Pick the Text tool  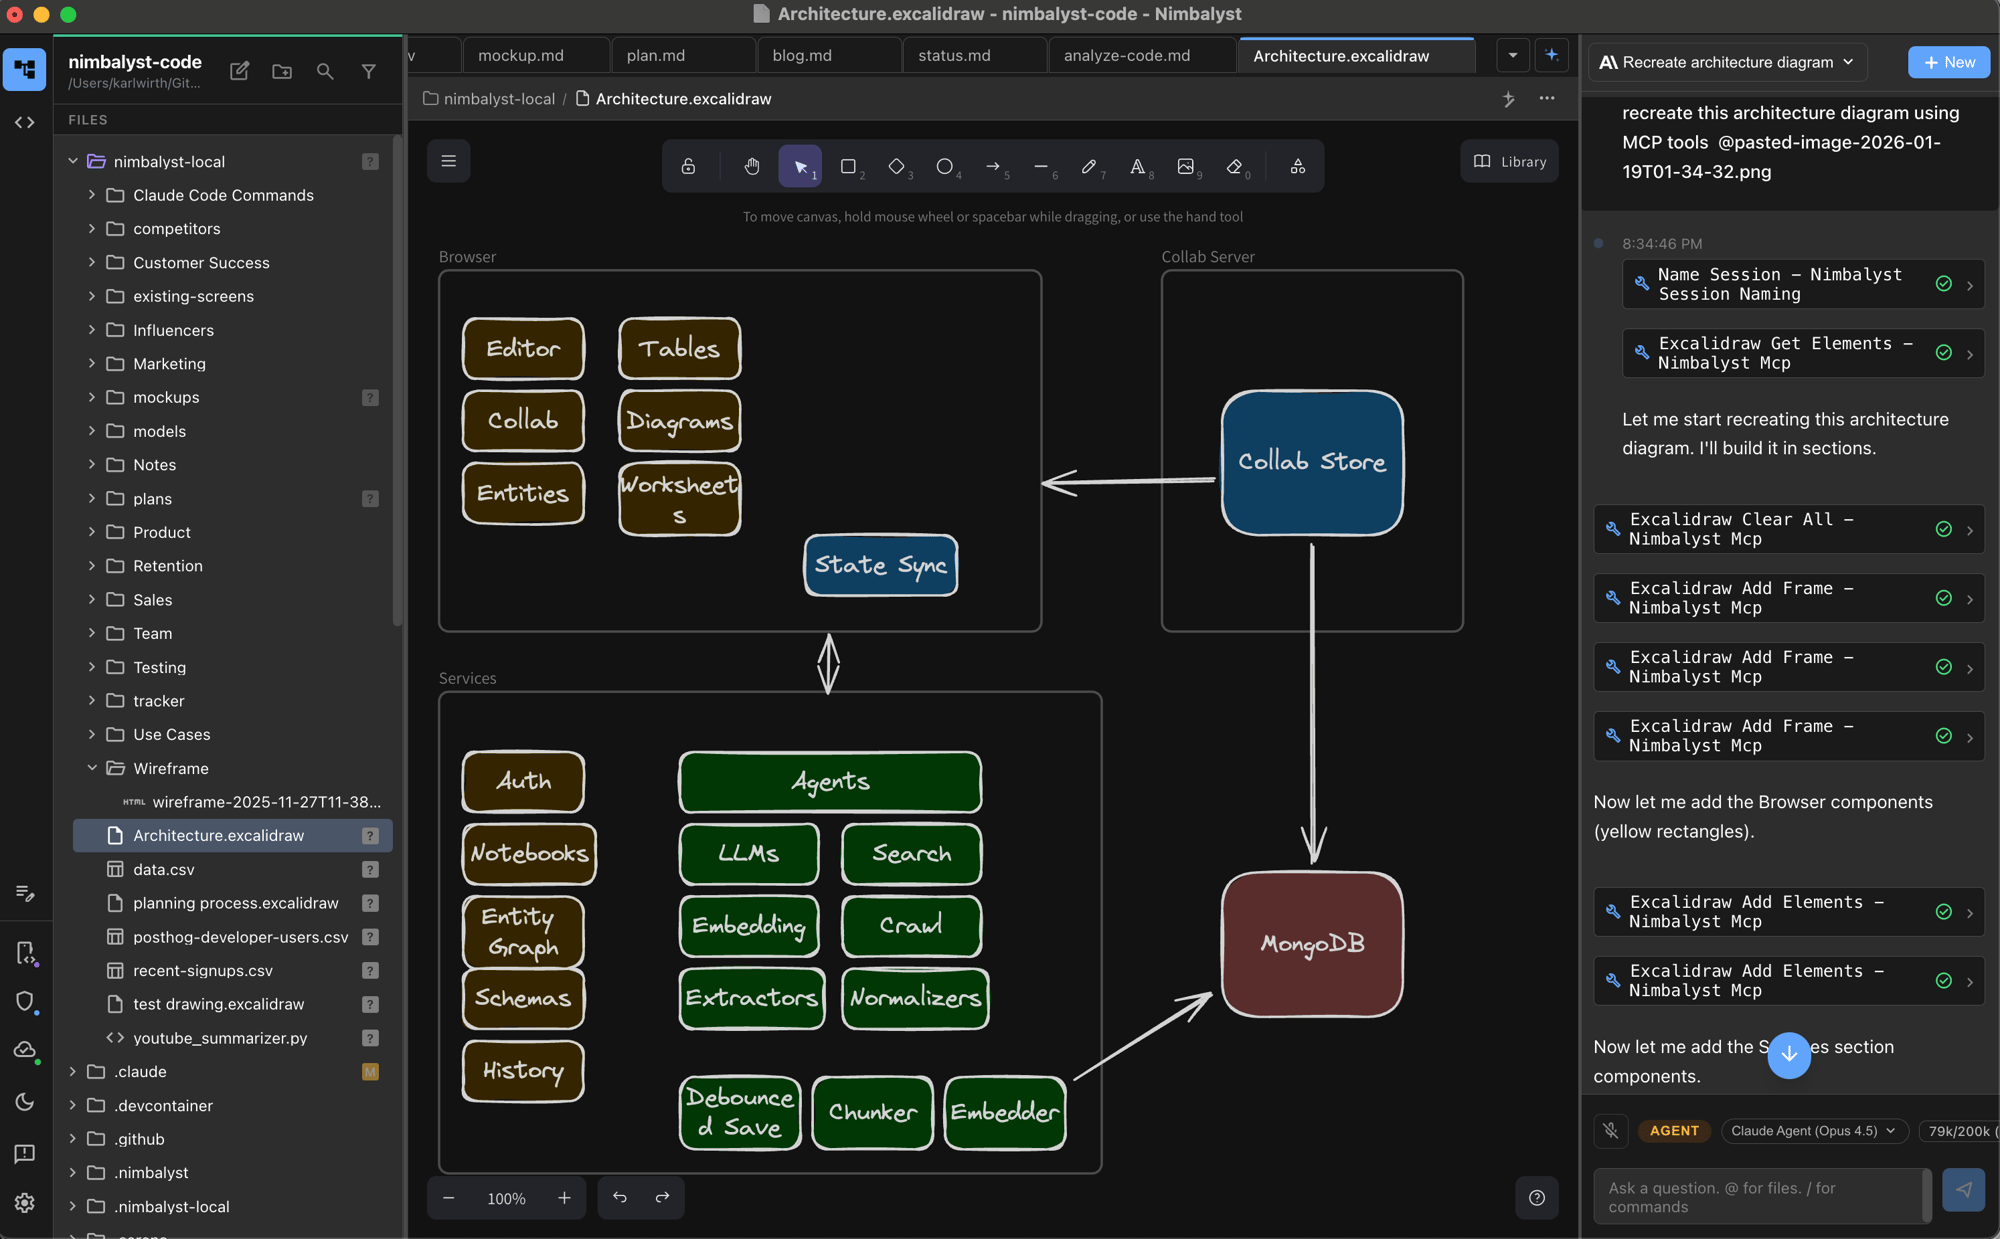point(1137,166)
